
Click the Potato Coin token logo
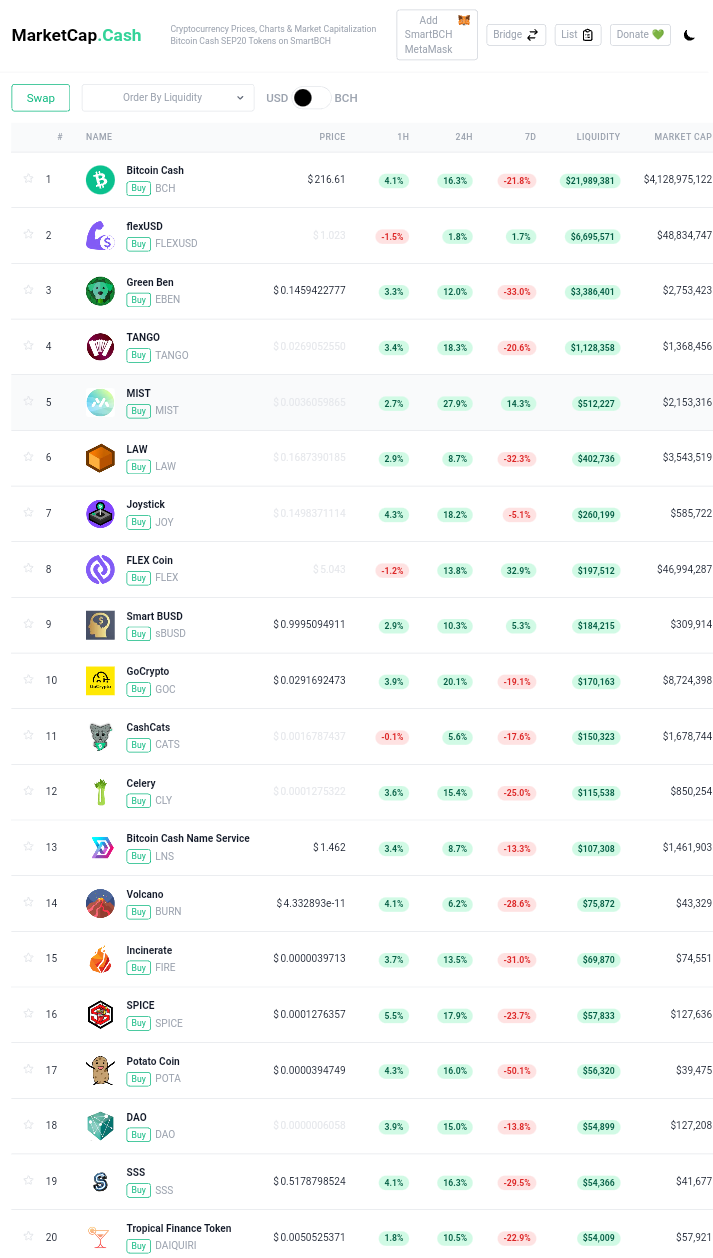click(x=100, y=1070)
